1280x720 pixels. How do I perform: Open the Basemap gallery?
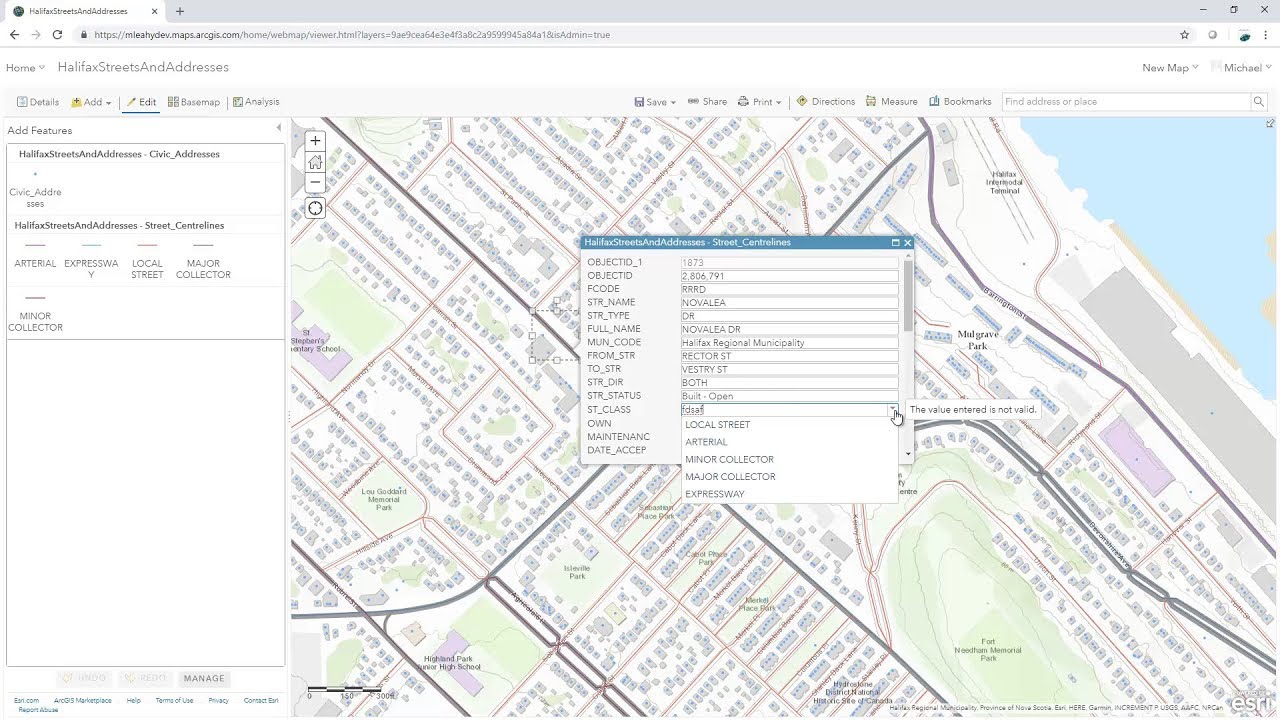[194, 102]
